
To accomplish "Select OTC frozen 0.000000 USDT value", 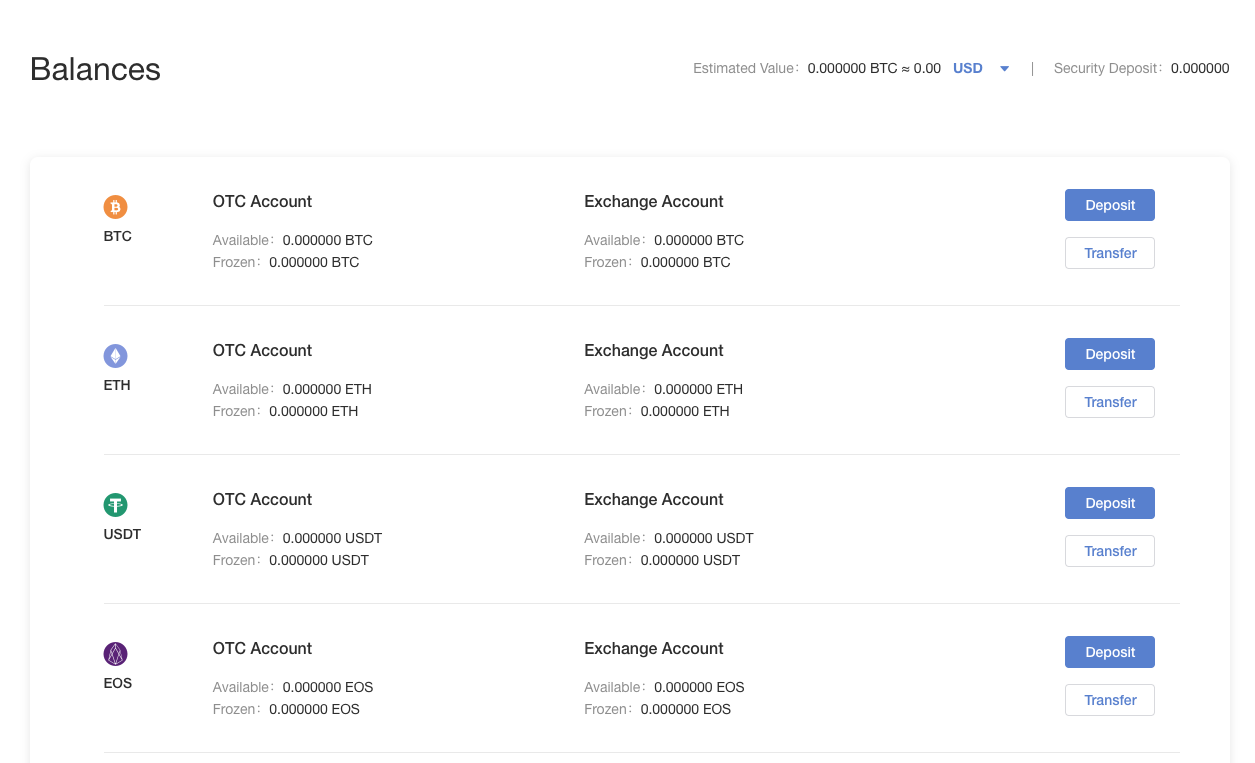I will click(319, 560).
